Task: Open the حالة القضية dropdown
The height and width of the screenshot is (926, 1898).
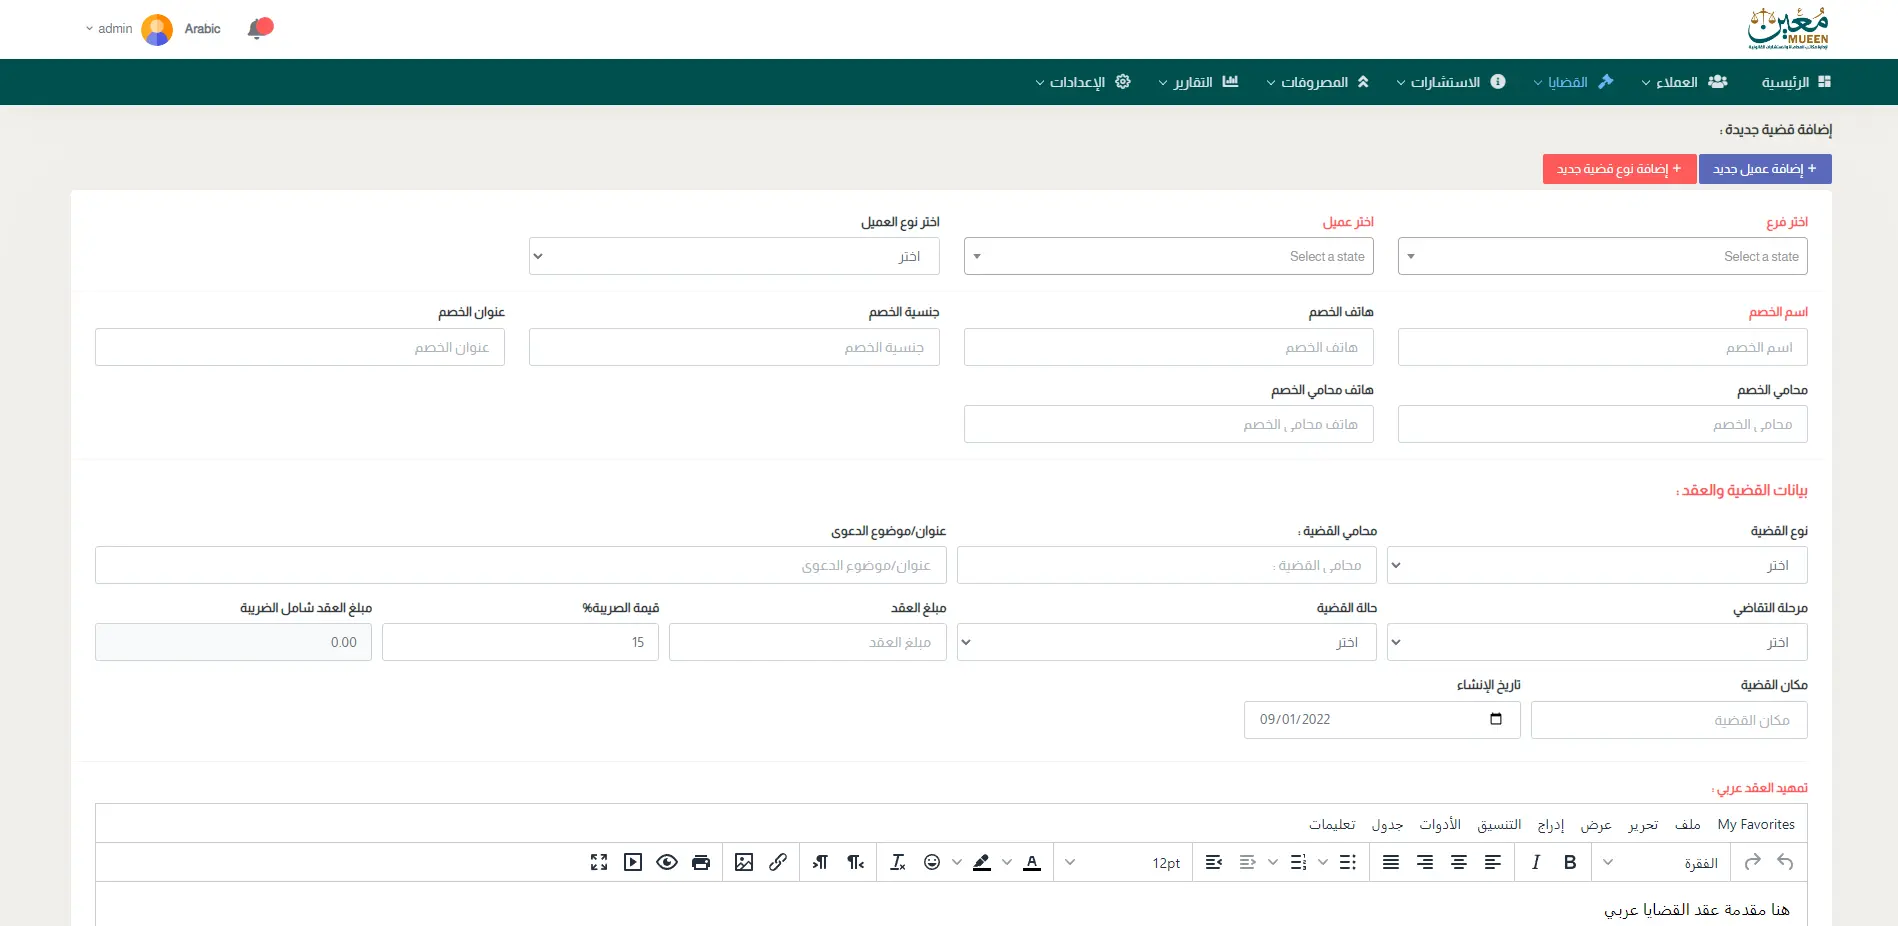Action: click(1166, 643)
